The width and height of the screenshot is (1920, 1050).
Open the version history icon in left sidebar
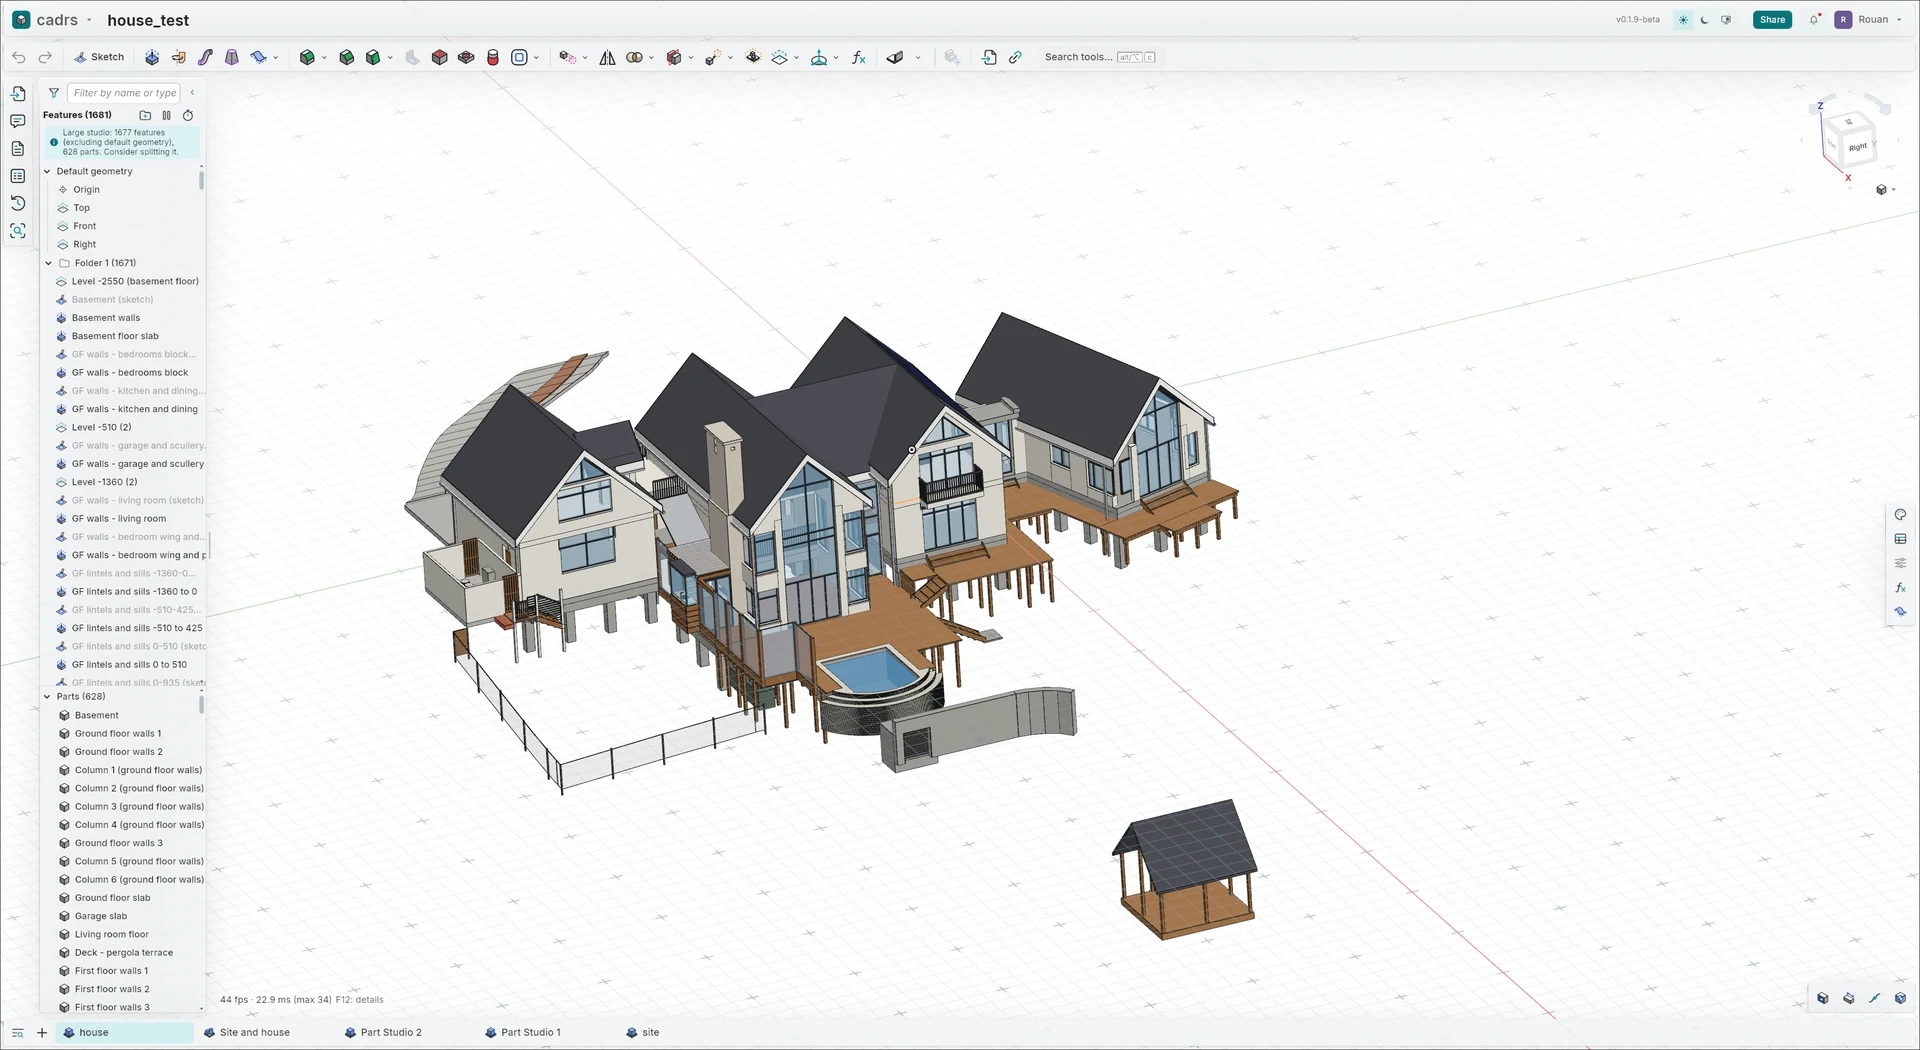click(x=18, y=203)
